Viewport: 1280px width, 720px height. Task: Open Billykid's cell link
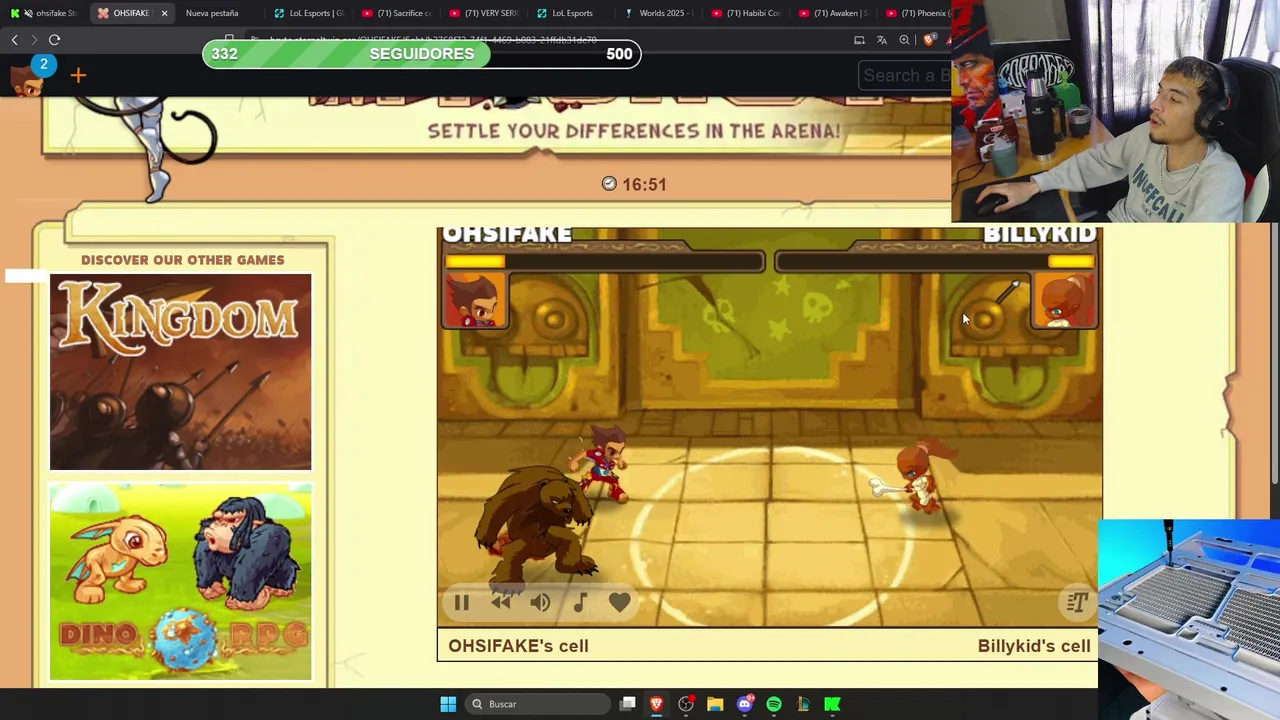pyautogui.click(x=1034, y=646)
